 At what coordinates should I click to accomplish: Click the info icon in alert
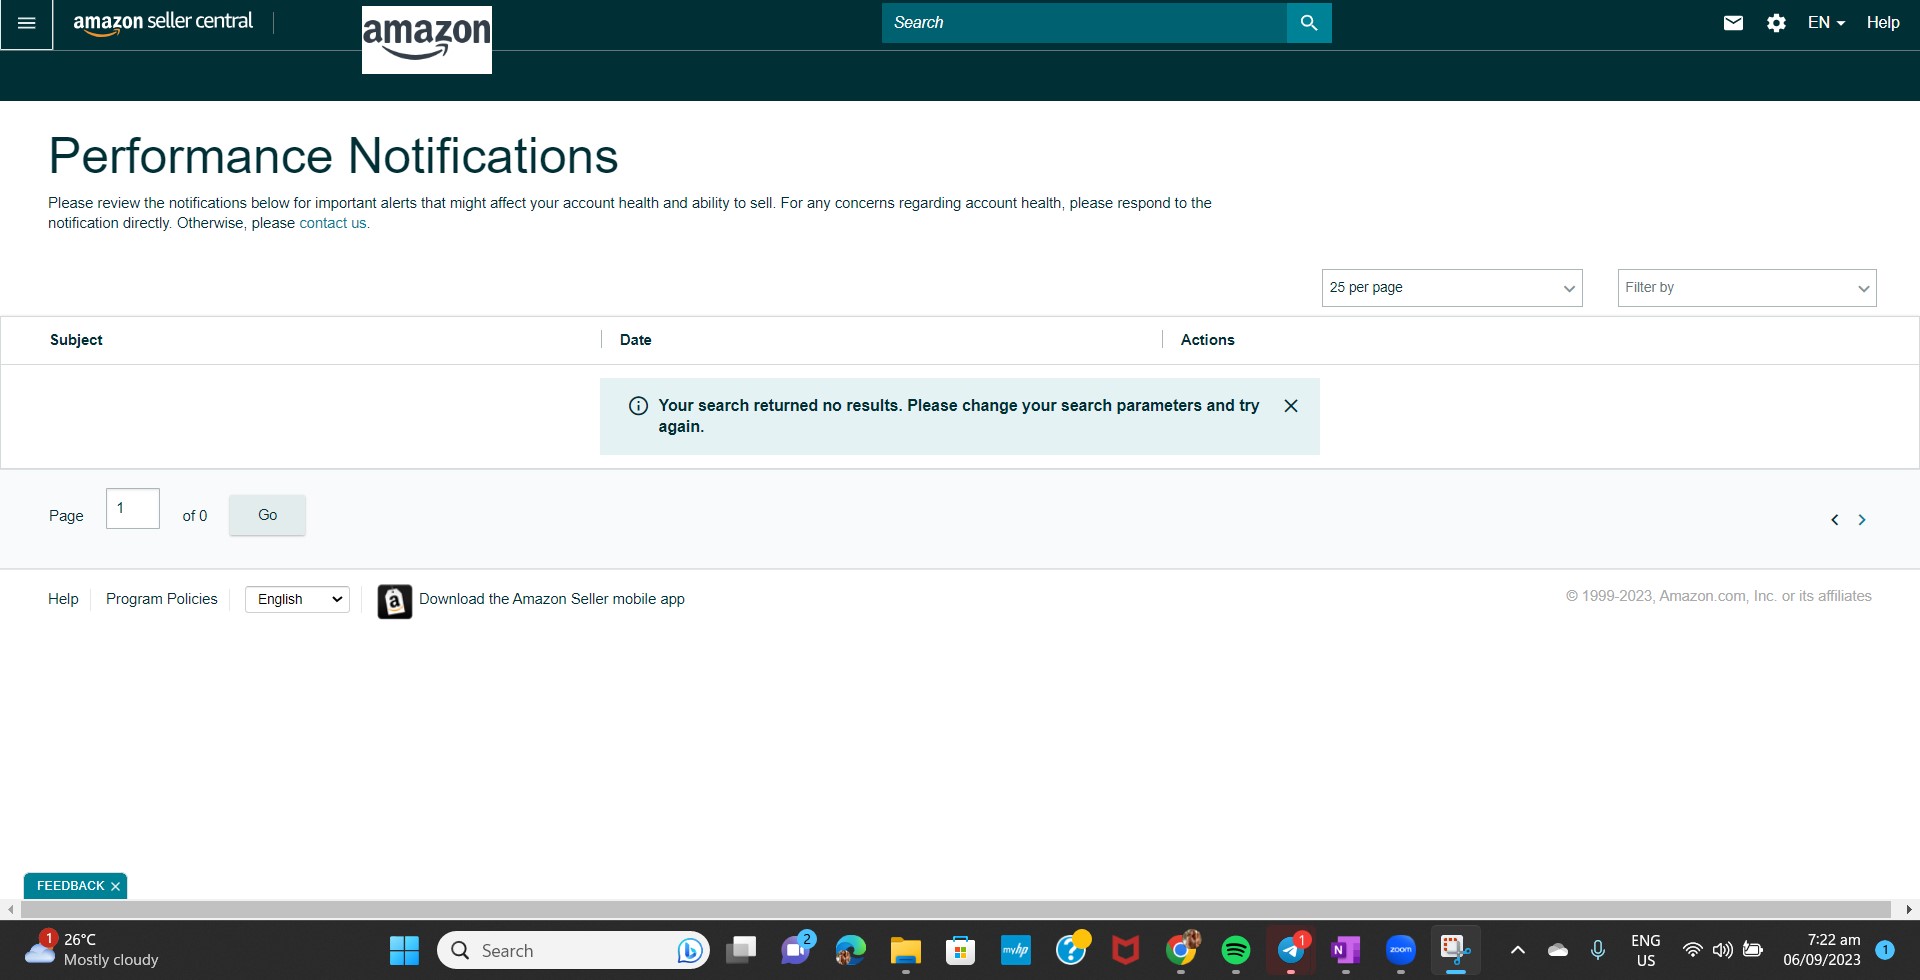point(638,406)
